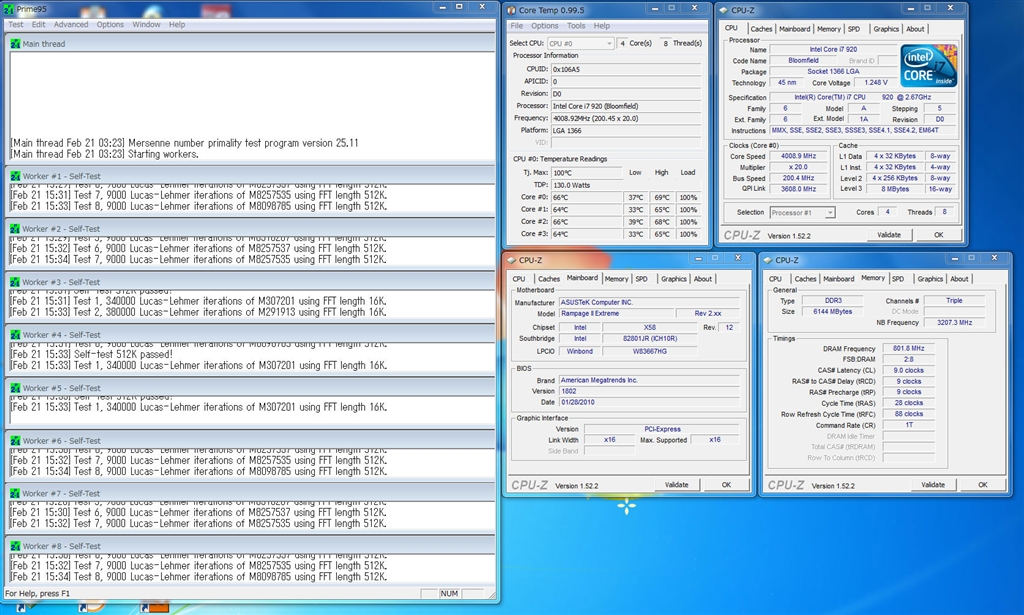Click the CPU-Z CPU window title icon
The image size is (1024, 615).
[724, 10]
